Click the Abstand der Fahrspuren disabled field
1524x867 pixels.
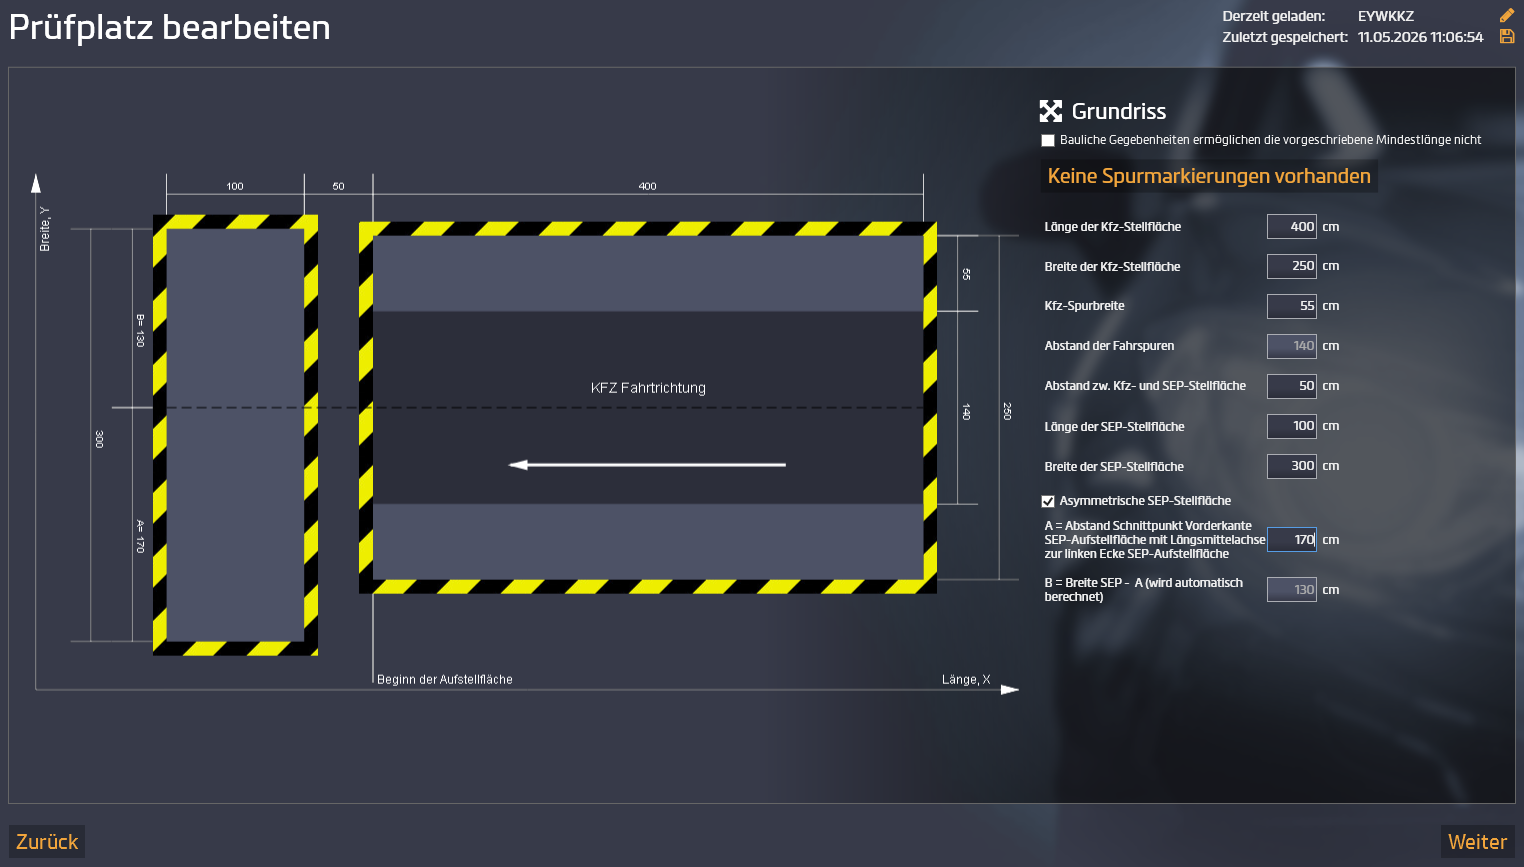click(x=1292, y=346)
